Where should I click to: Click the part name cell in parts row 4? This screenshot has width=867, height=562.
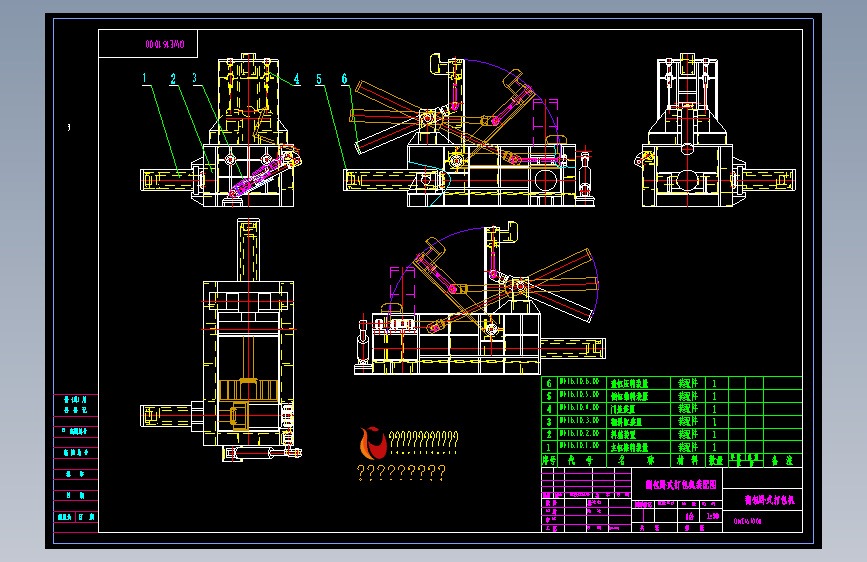(x=639, y=409)
